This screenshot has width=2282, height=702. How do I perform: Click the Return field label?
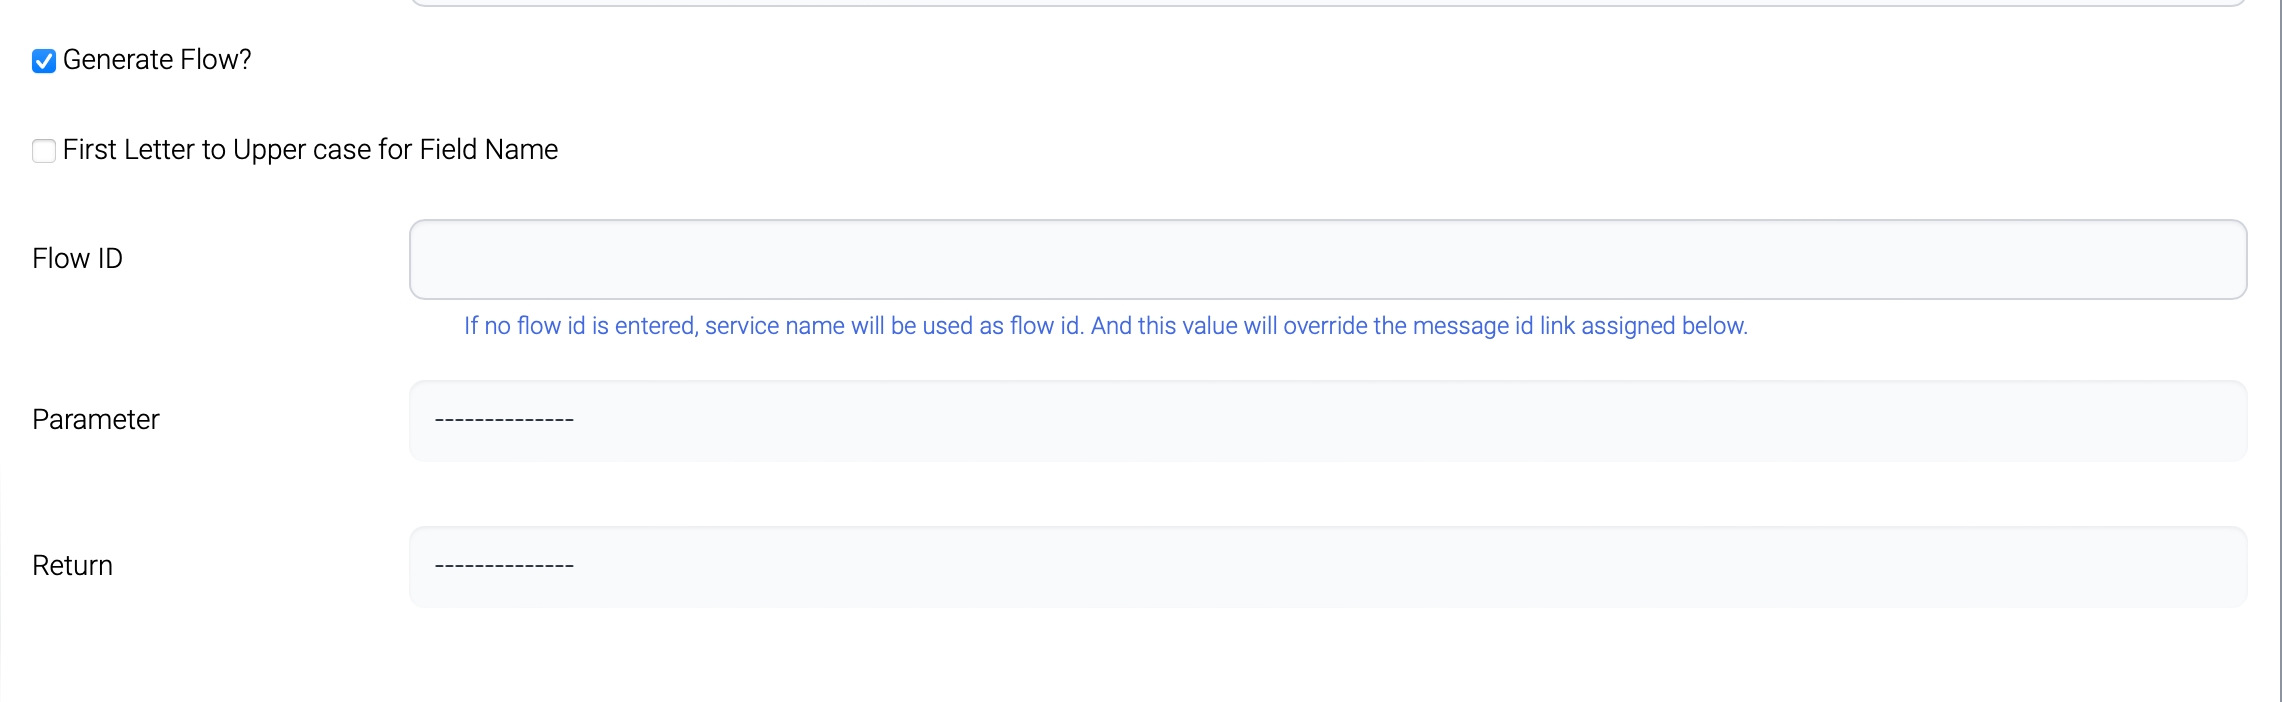coord(72,566)
